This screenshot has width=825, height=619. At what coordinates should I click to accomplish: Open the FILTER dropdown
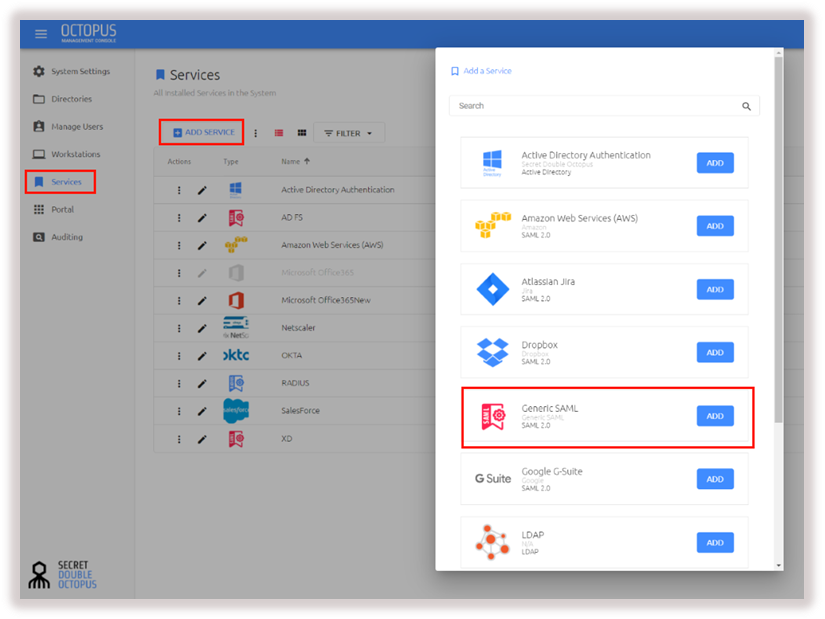(349, 133)
